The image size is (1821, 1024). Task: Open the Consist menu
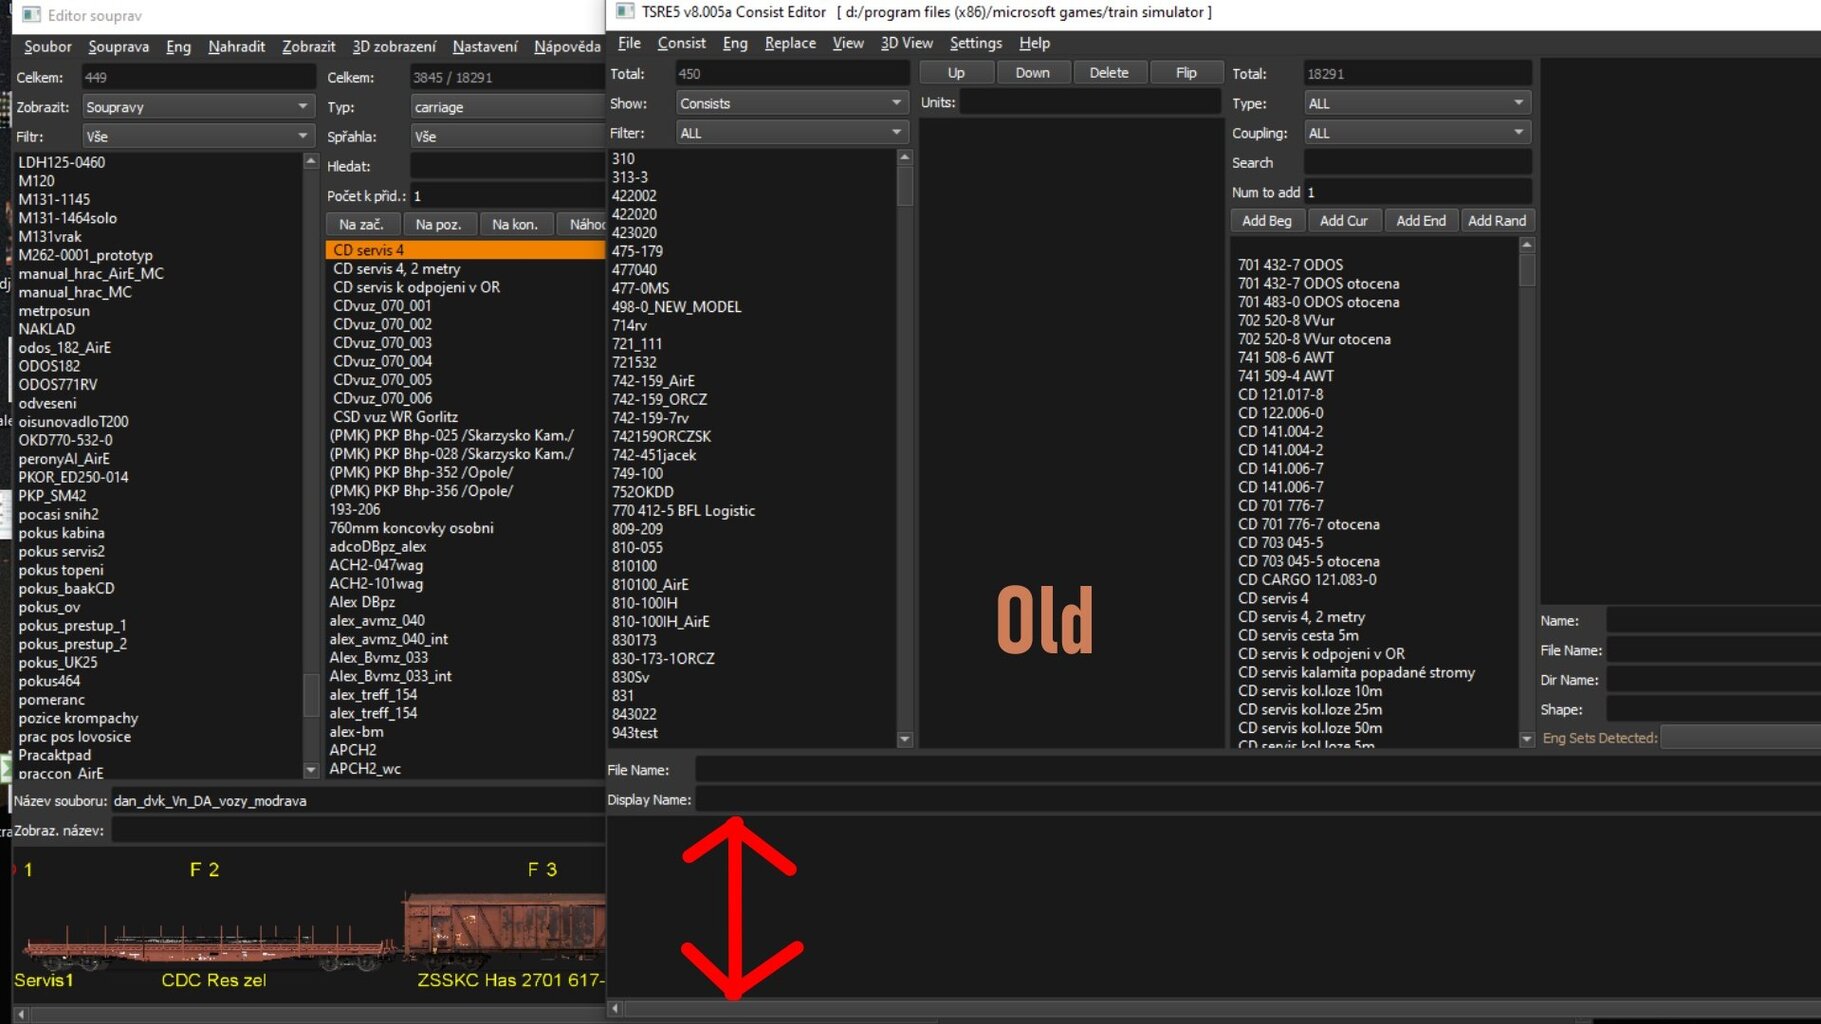(x=681, y=43)
